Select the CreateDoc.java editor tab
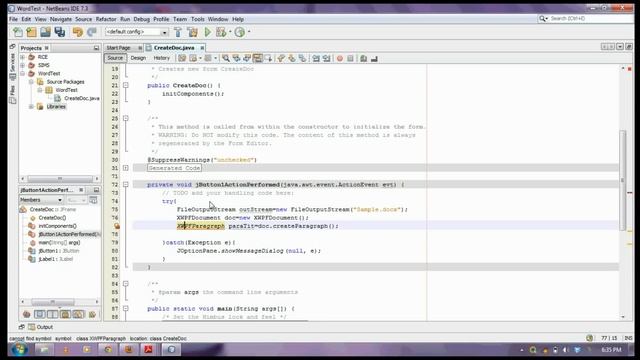The height and width of the screenshot is (360, 640). click(174, 48)
